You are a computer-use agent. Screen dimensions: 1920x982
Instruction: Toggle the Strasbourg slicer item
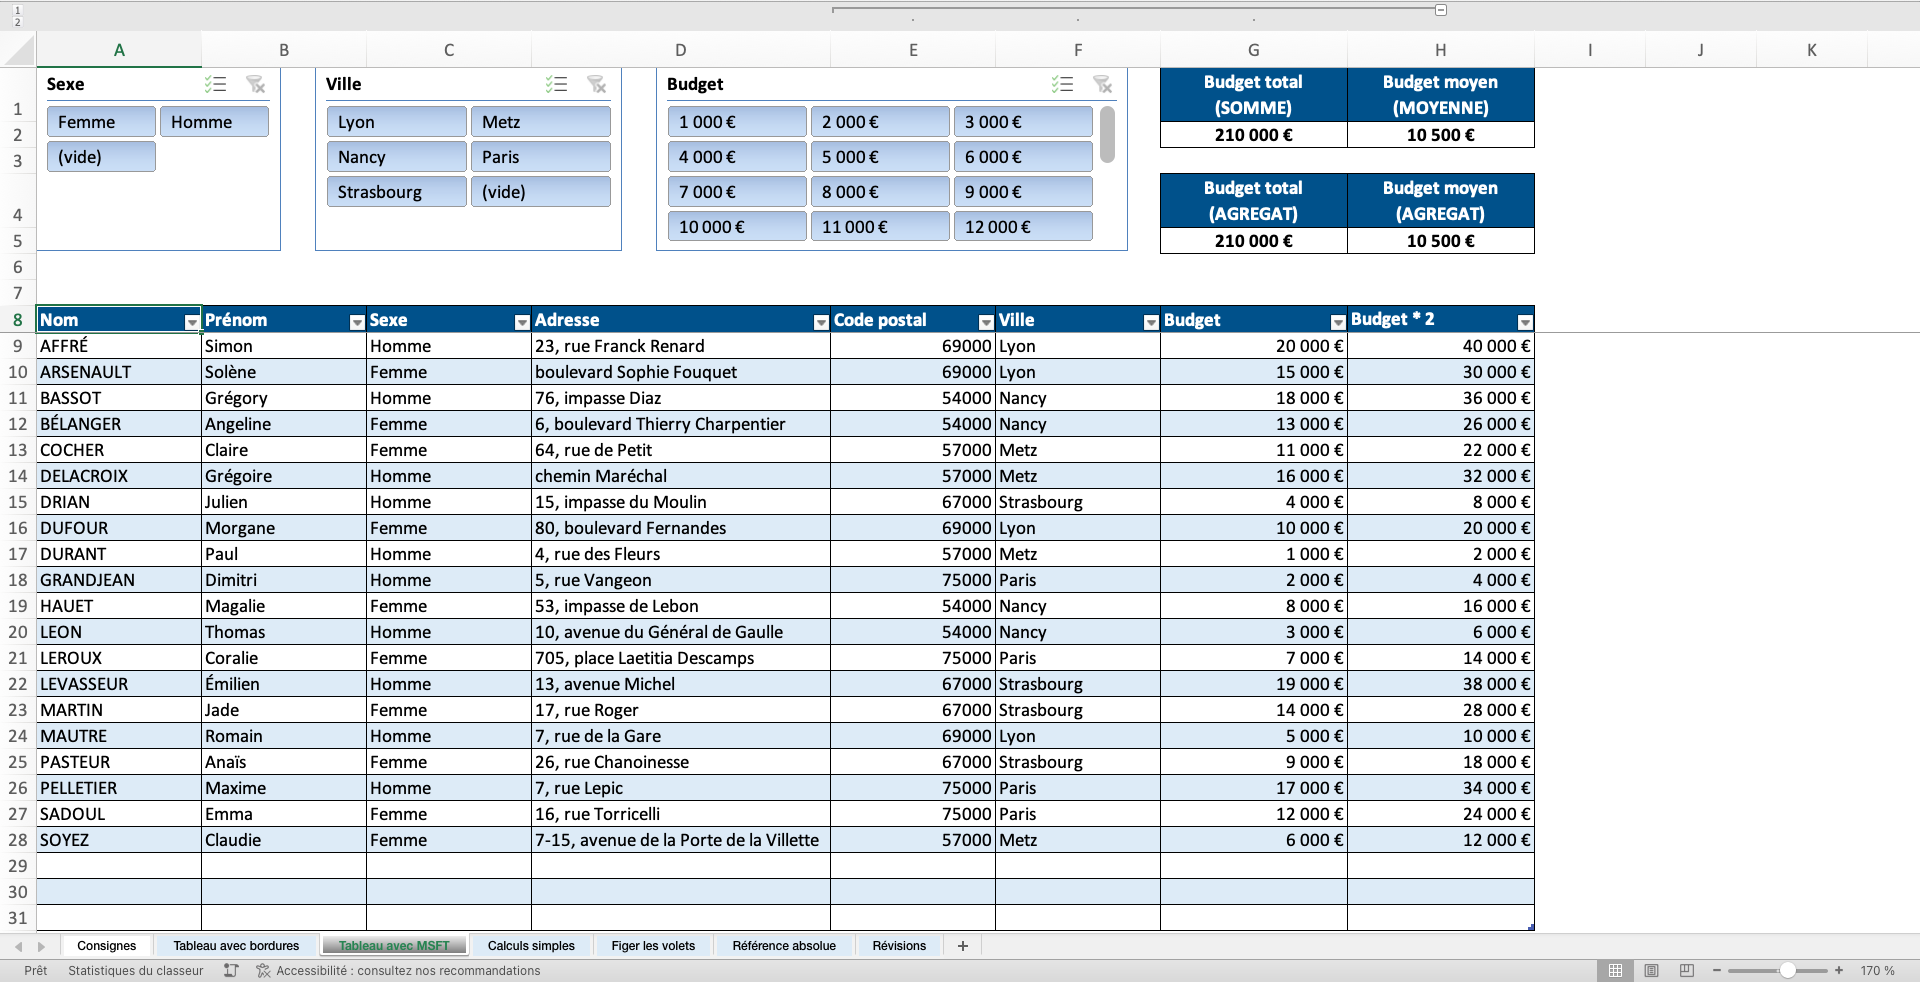point(396,192)
